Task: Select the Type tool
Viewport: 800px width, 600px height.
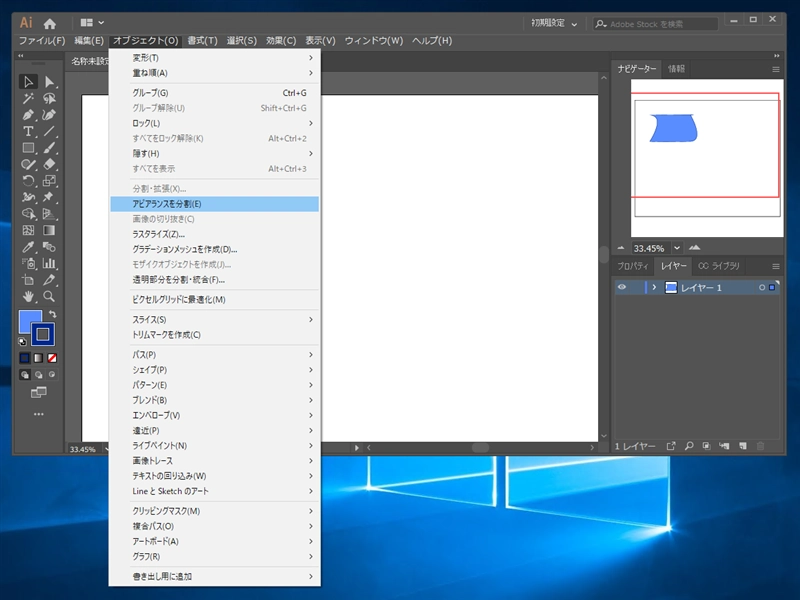Action: tap(28, 131)
